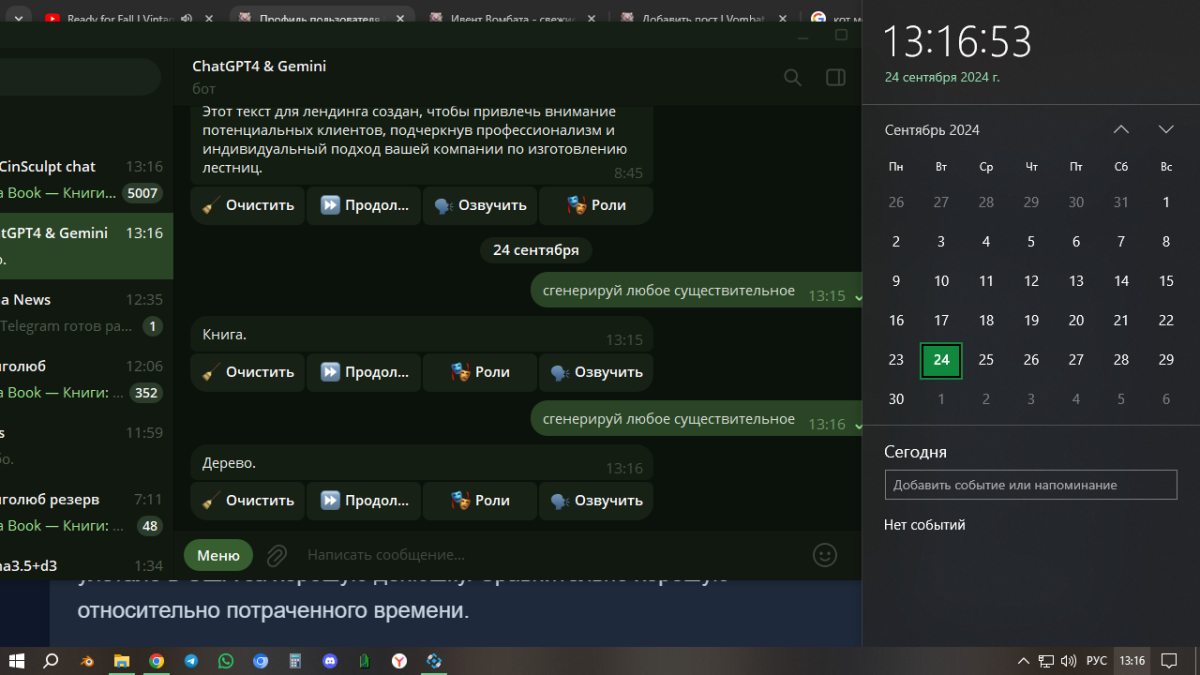Open Yandex Browser from the taskbar
The image size is (1200, 675).
click(399, 661)
